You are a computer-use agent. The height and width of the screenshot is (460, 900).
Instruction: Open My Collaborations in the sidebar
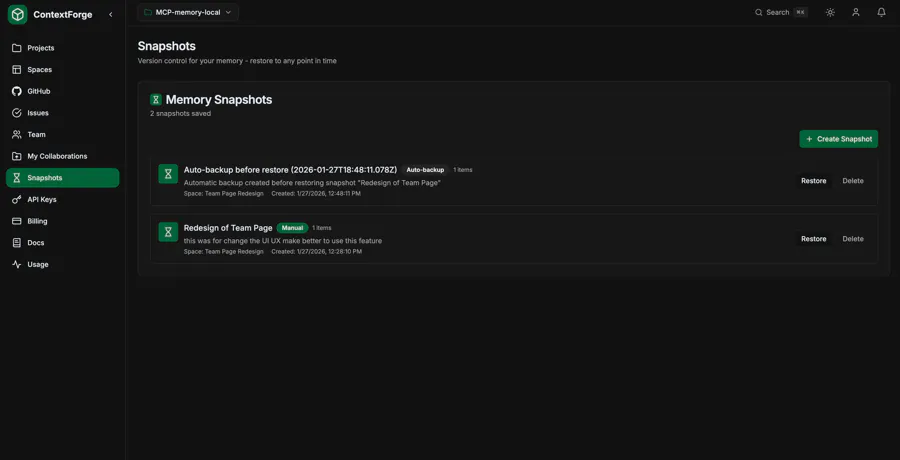tap(63, 156)
